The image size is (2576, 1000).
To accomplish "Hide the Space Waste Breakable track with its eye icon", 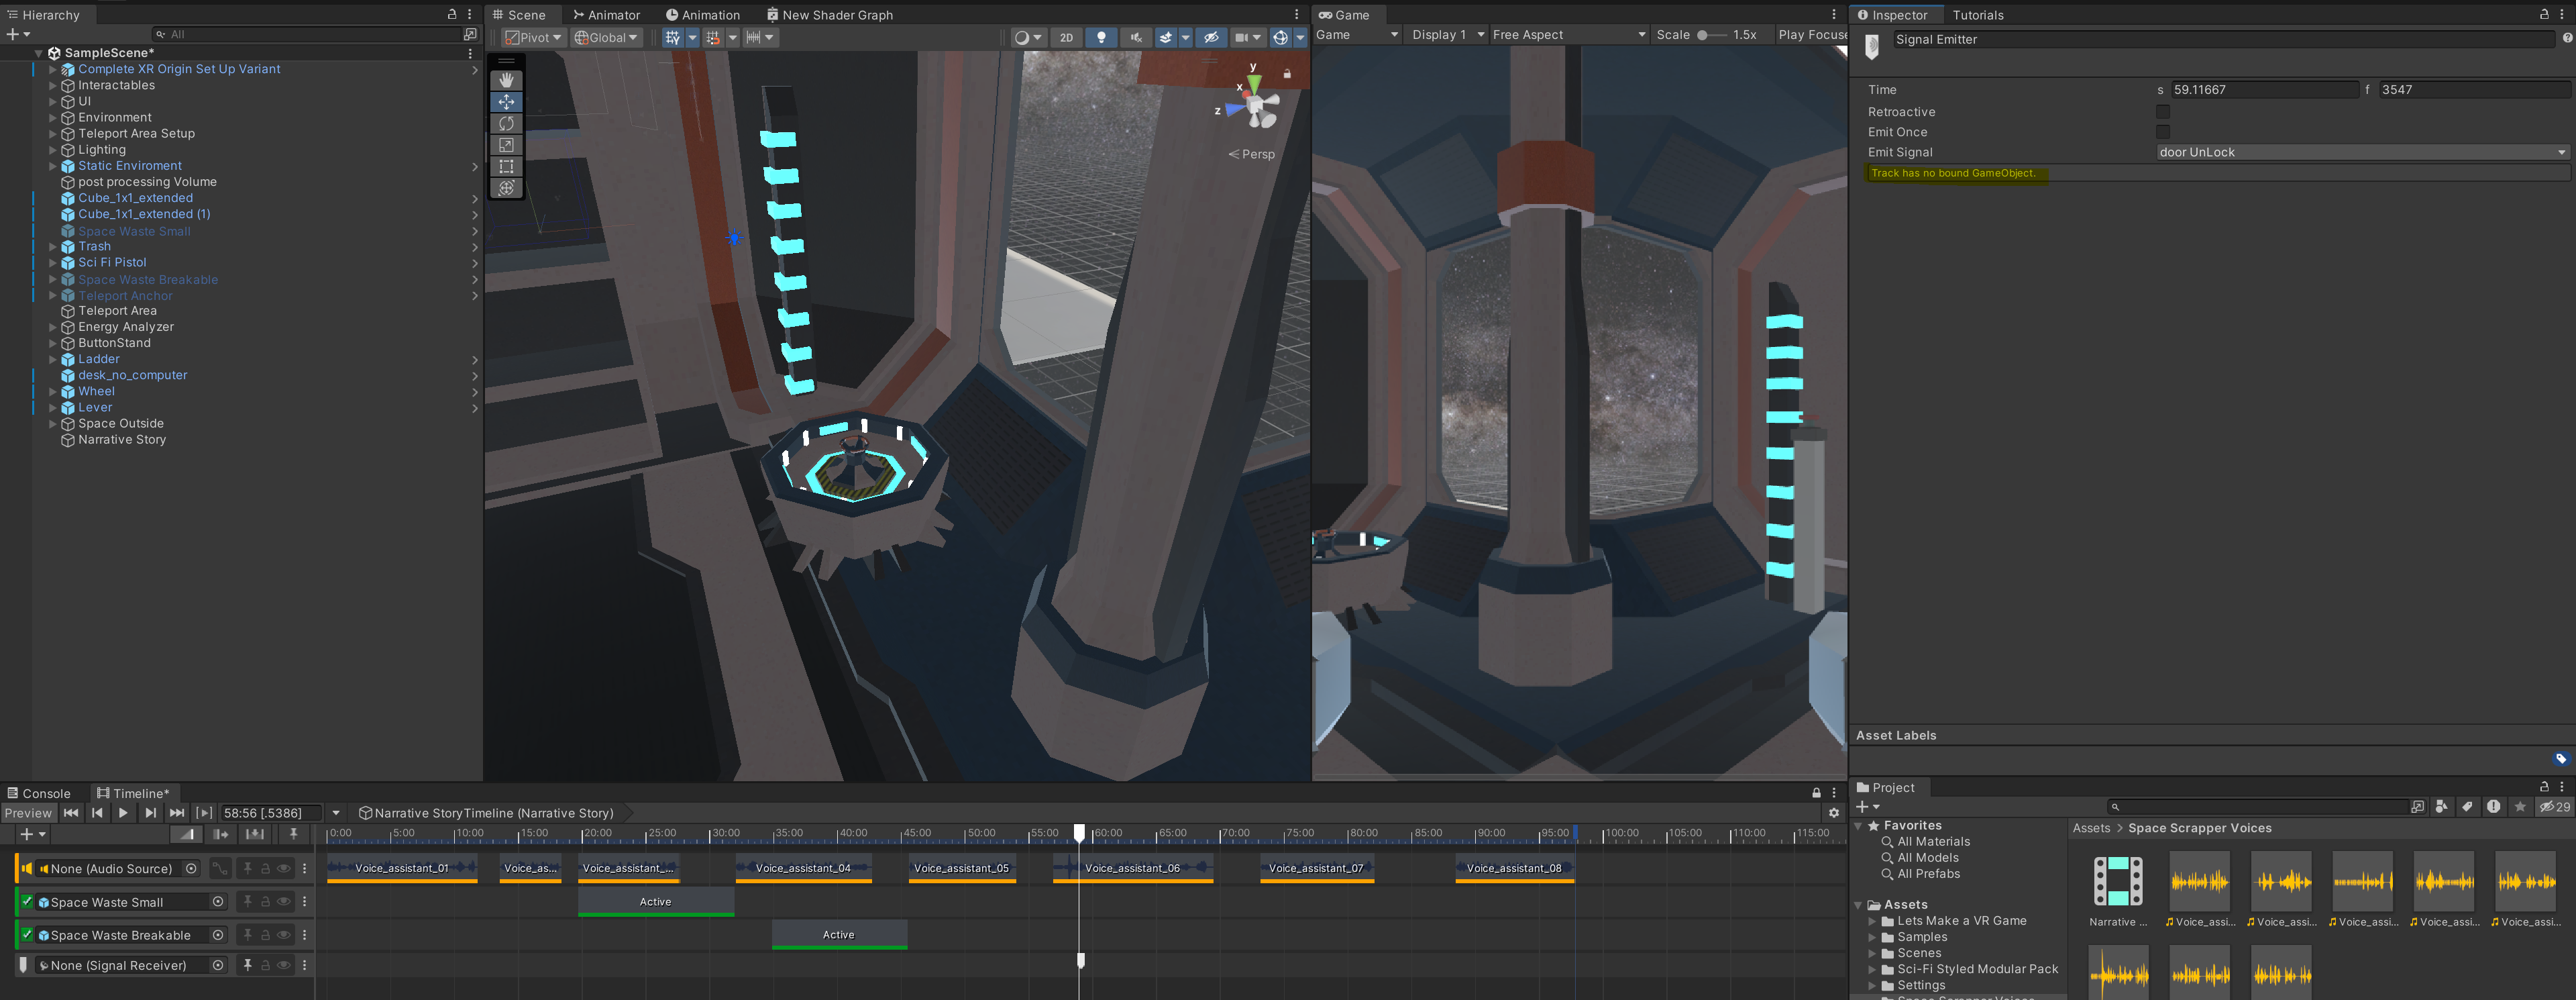I will 284,935.
